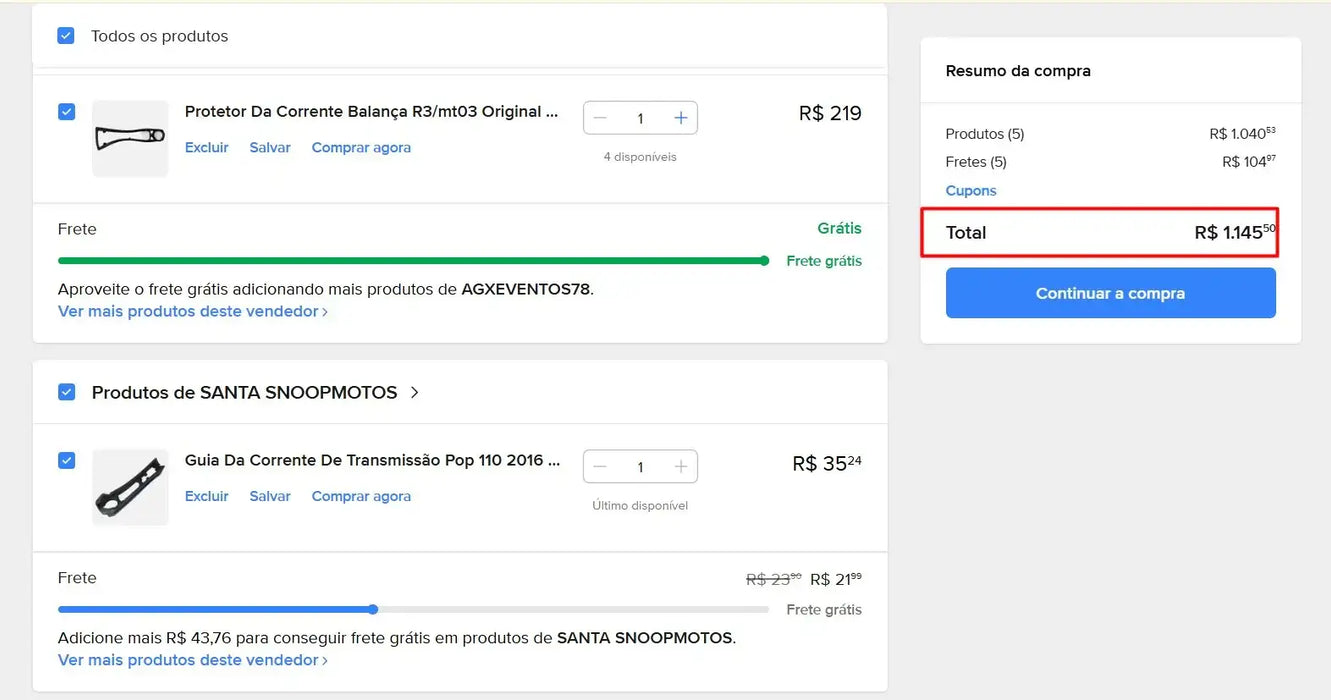Viewport: 1331px width, 700px height.
Task: Expand Produtos de SANTA SNOOPMOTOS section
Action: [414, 392]
